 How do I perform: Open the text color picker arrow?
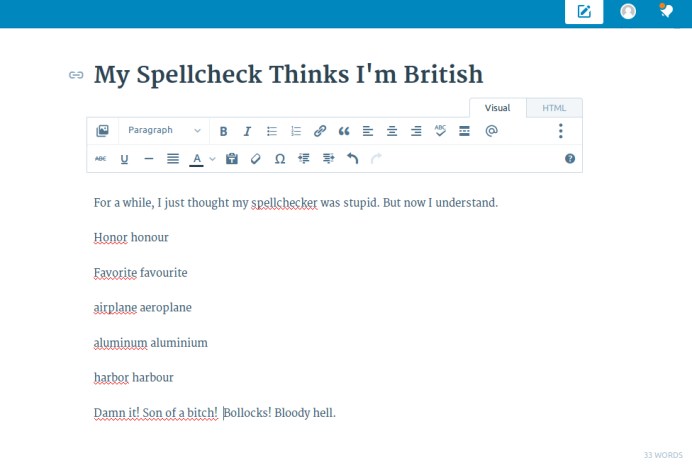pos(212,159)
